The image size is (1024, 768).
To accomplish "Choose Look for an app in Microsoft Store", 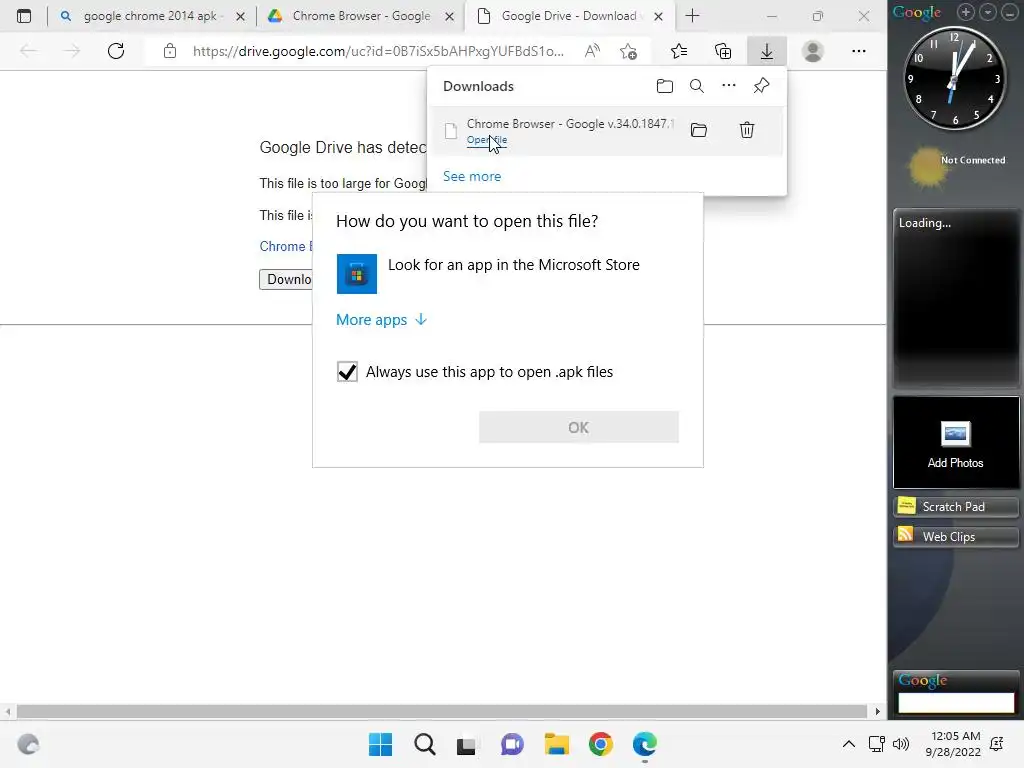I will [507, 274].
